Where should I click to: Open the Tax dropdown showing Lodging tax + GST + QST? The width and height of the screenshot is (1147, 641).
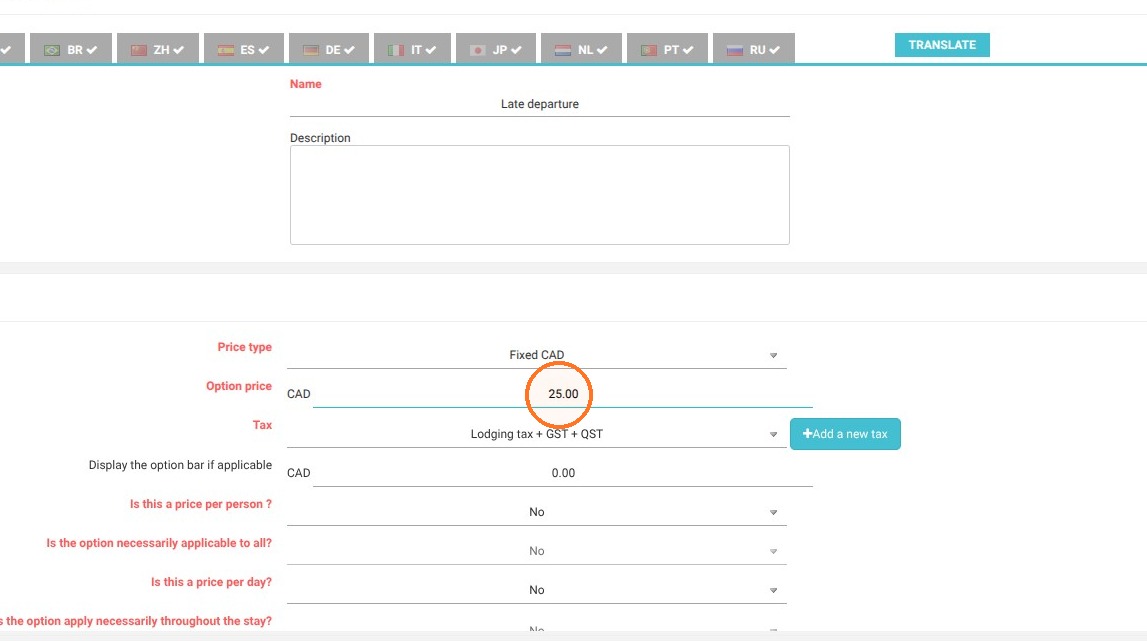(x=537, y=434)
